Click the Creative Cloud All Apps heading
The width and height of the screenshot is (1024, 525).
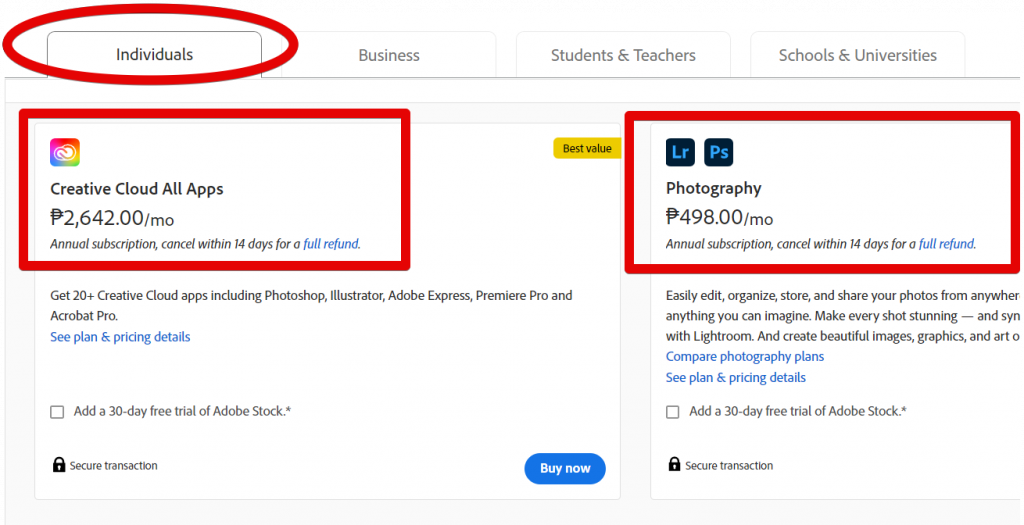click(x=136, y=189)
